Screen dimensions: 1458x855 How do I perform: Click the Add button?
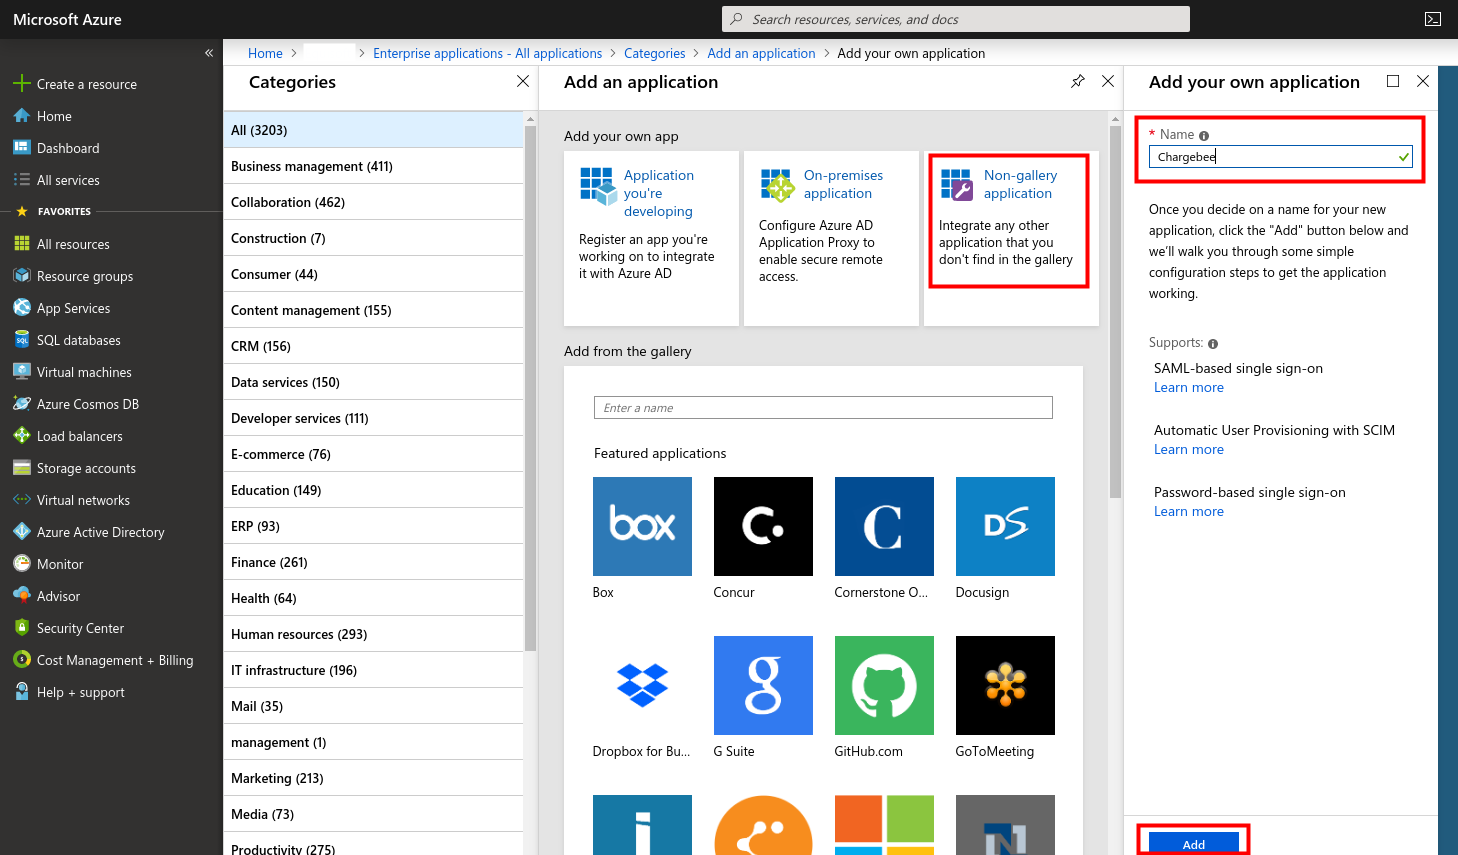1193,843
